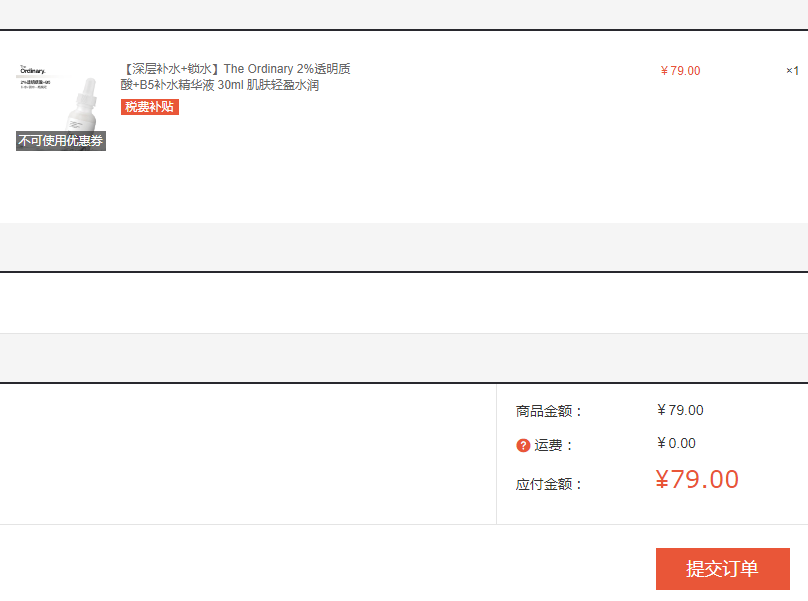Click the black ¥79.00 goods amount value
Viewport: 808px width, 601px height.
pos(680,410)
